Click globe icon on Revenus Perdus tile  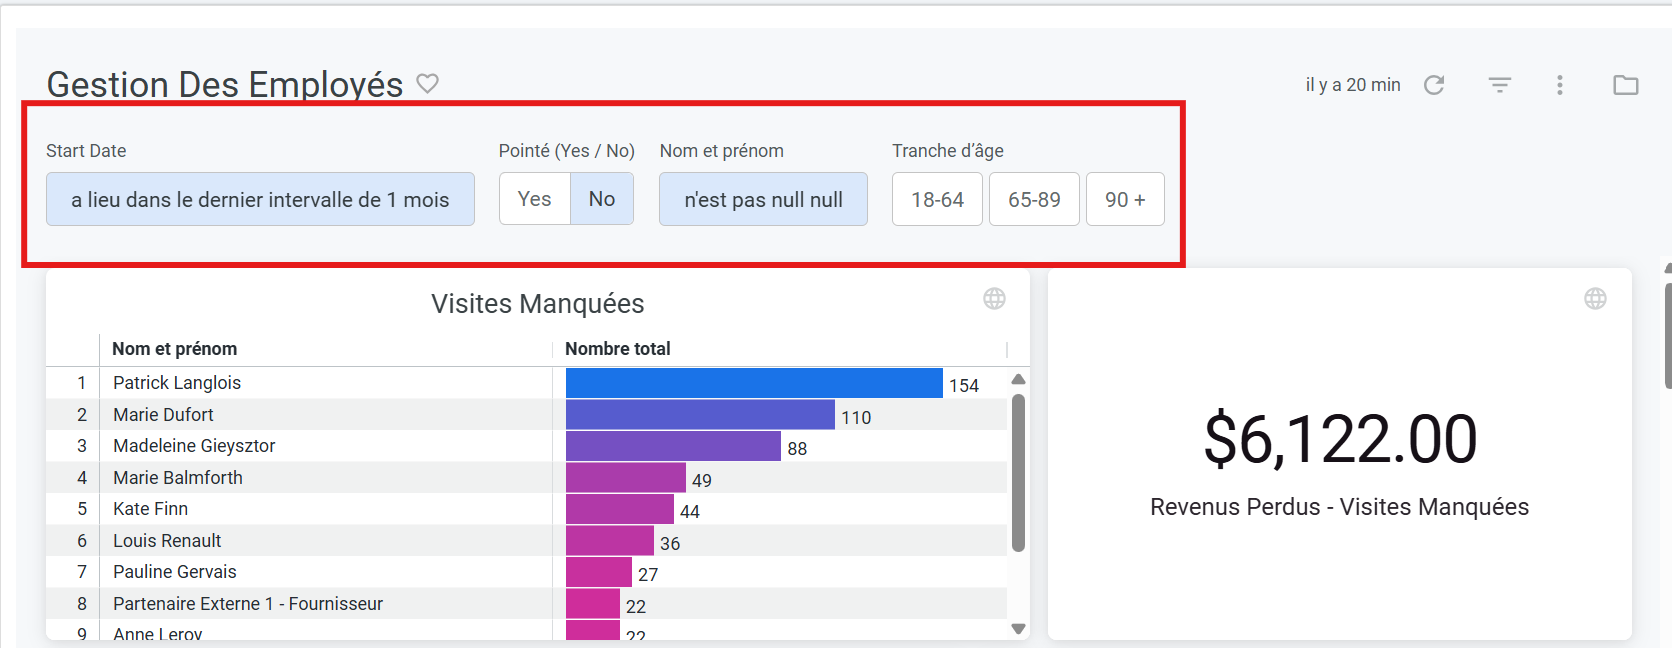point(1595,299)
